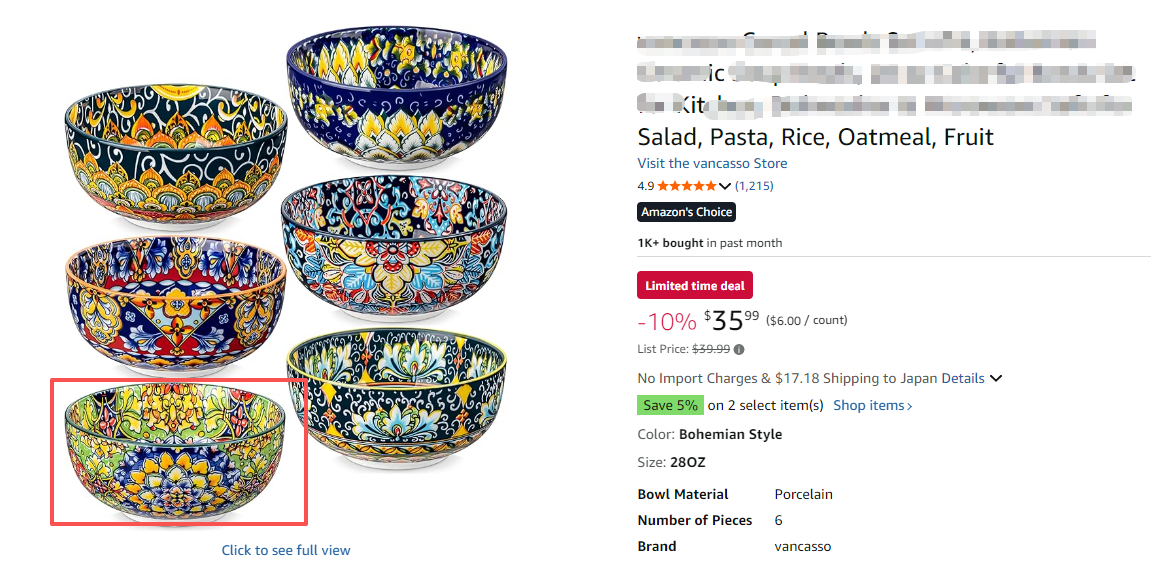The width and height of the screenshot is (1158, 563).
Task: Click the navy blue bowl at top right
Action: click(395, 90)
